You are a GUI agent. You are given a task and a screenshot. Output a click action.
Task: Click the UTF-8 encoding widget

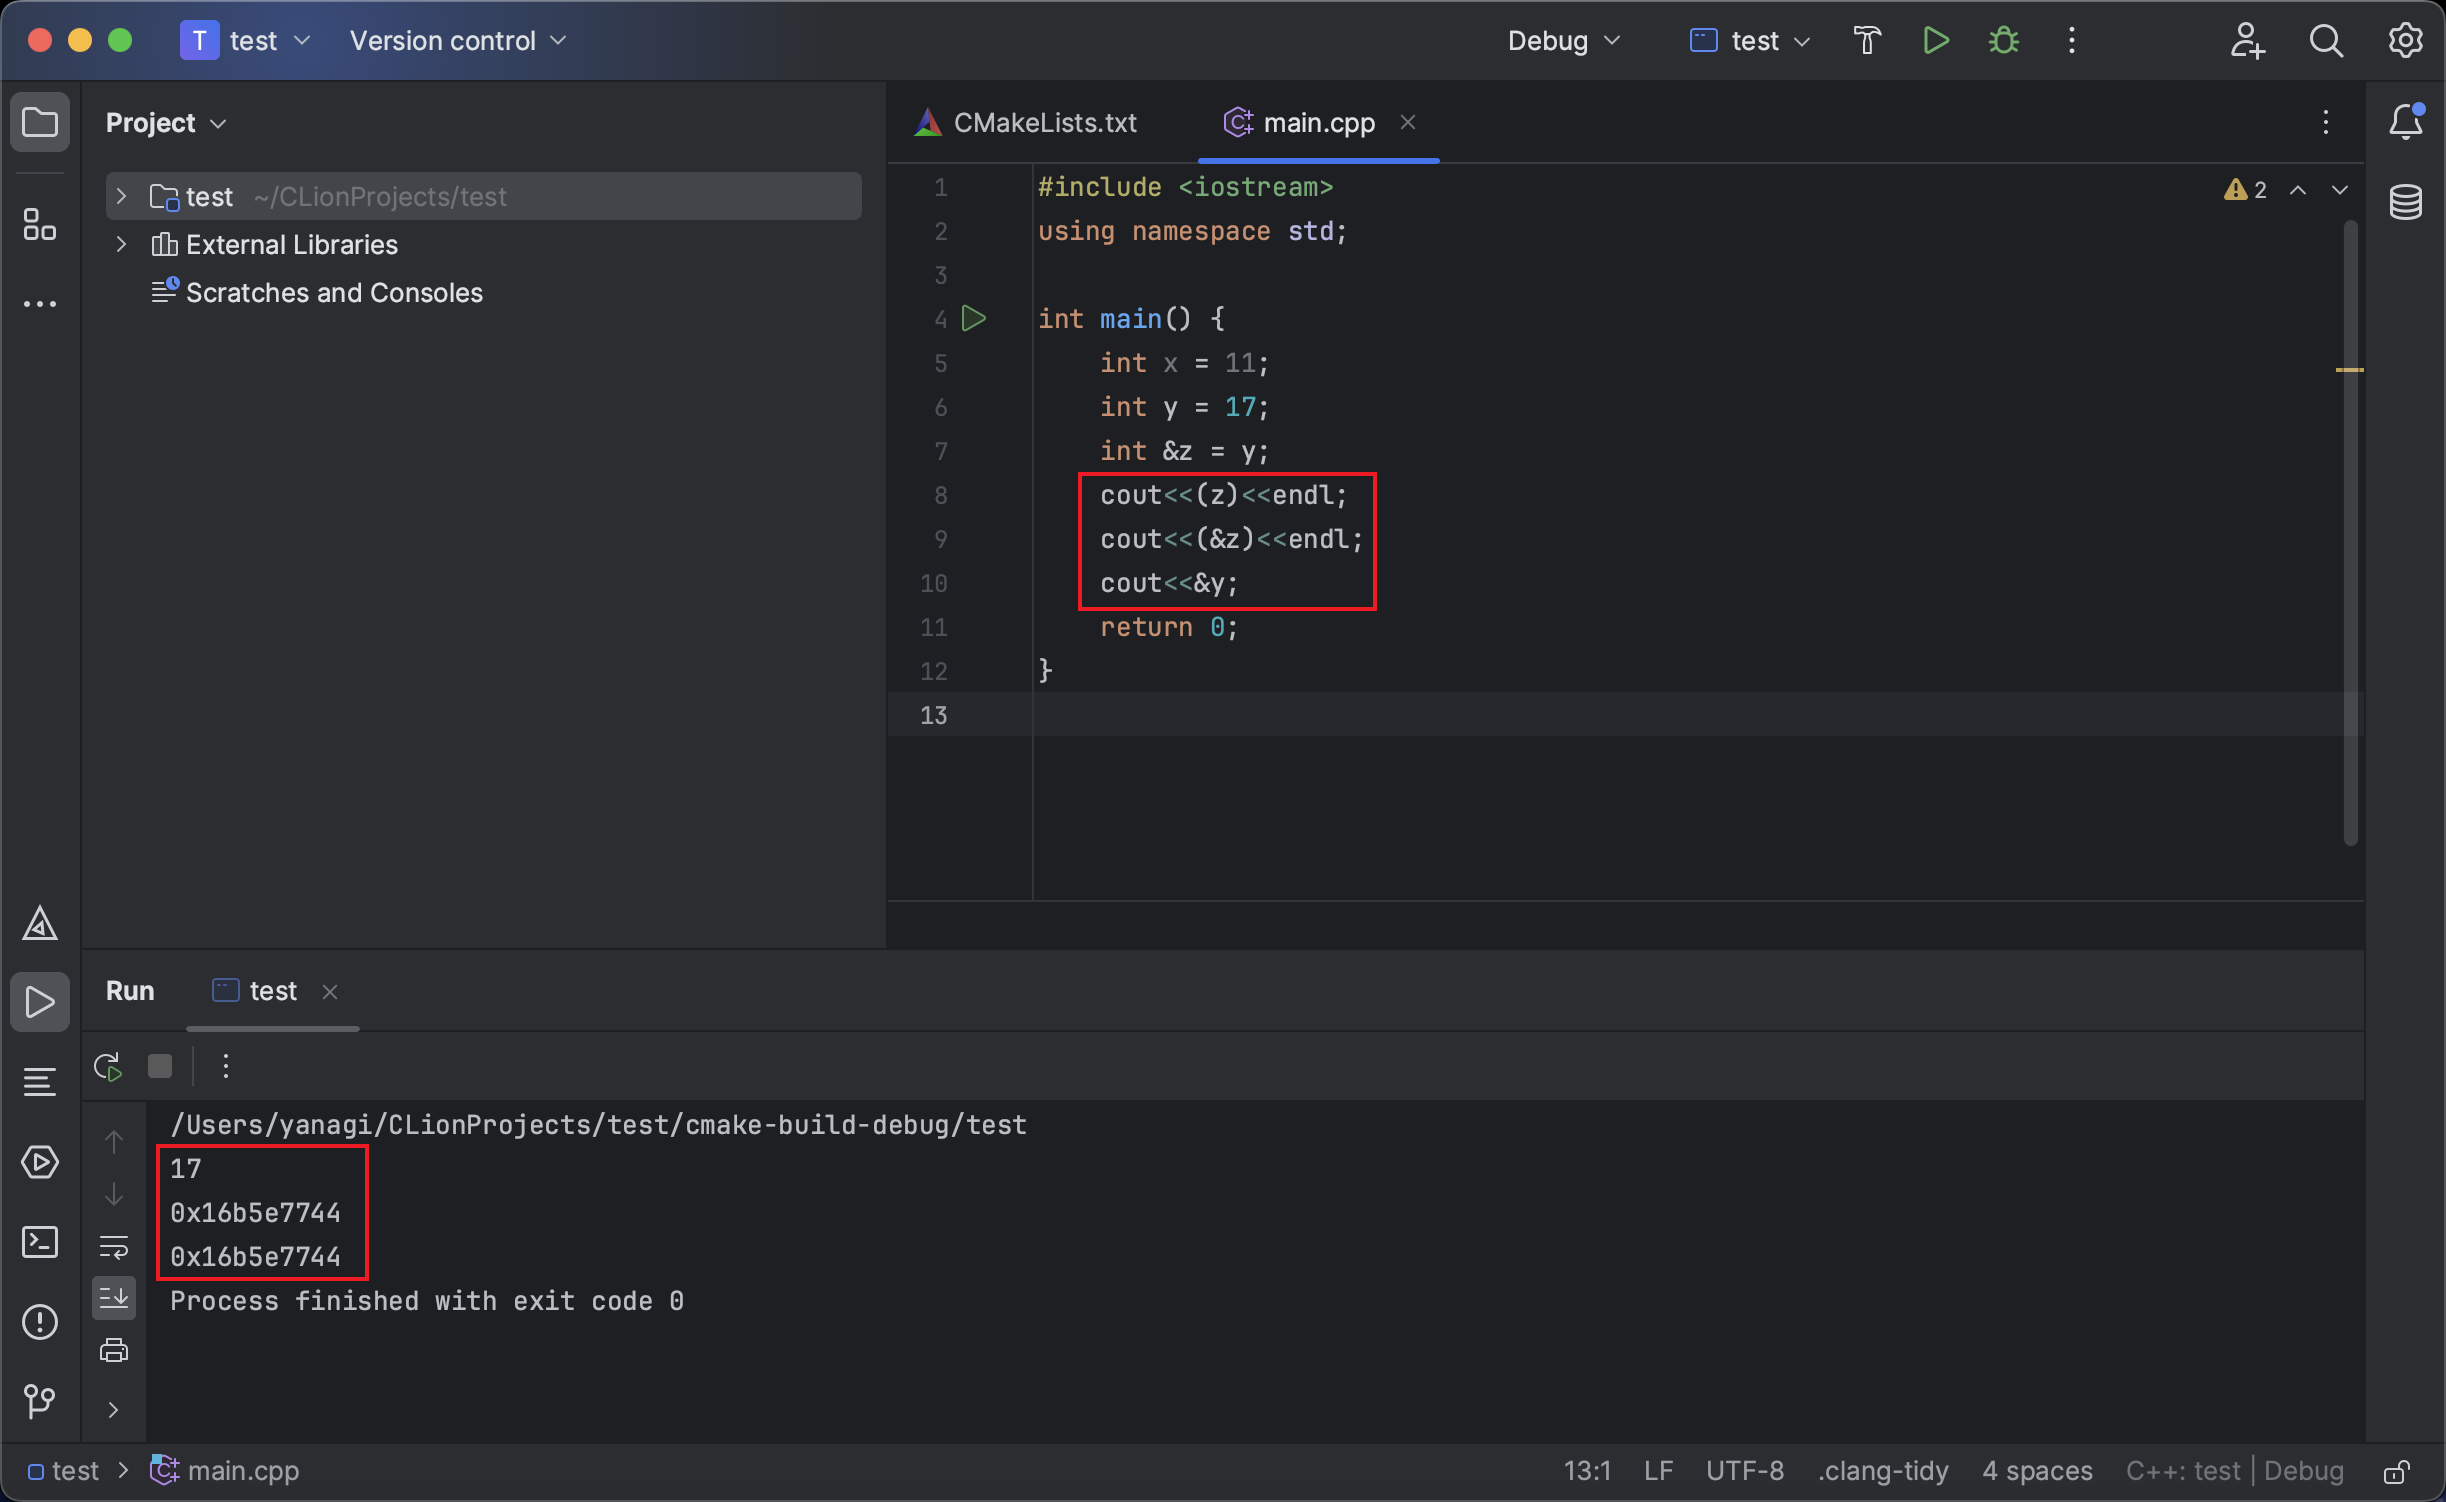point(1744,1471)
